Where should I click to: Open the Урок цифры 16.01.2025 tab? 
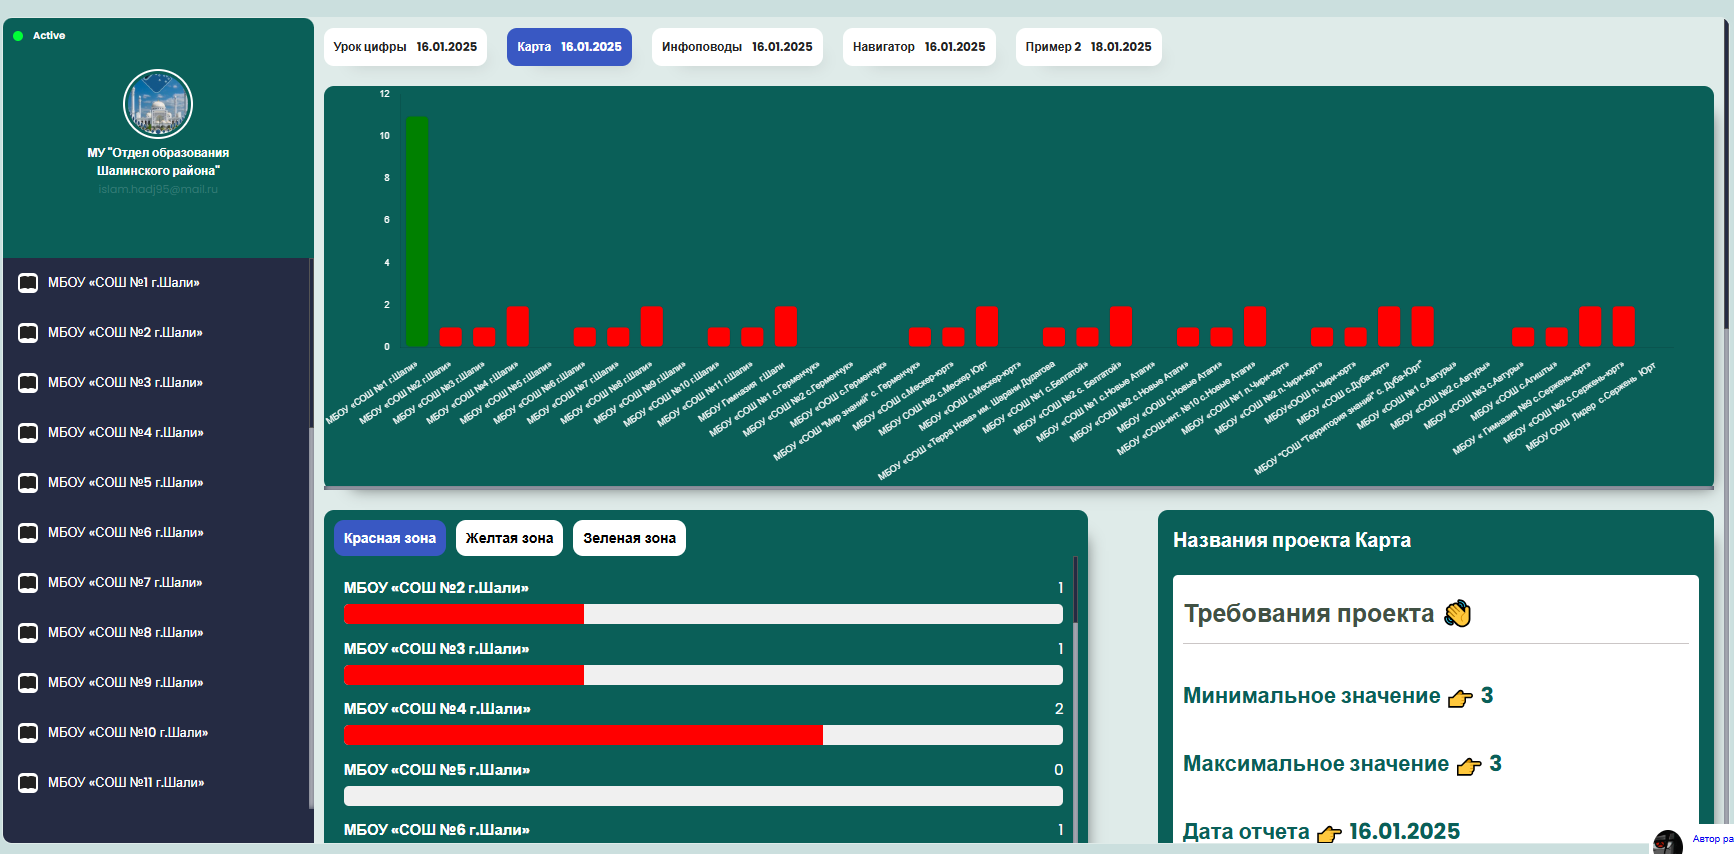click(x=405, y=47)
